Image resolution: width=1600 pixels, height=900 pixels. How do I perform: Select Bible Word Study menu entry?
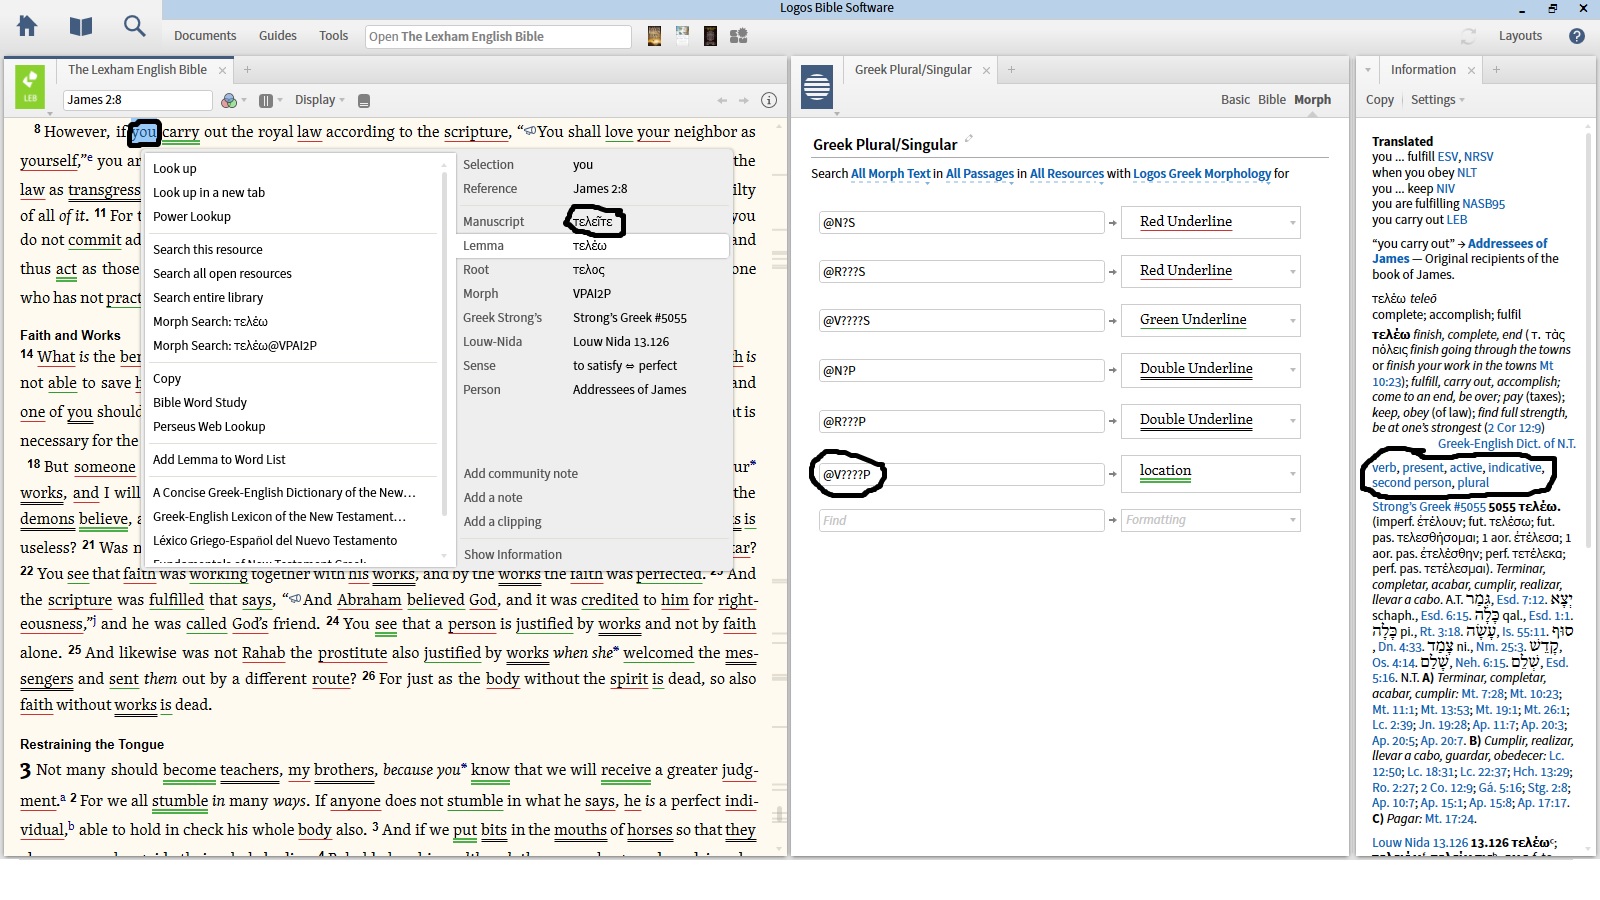[200, 403]
